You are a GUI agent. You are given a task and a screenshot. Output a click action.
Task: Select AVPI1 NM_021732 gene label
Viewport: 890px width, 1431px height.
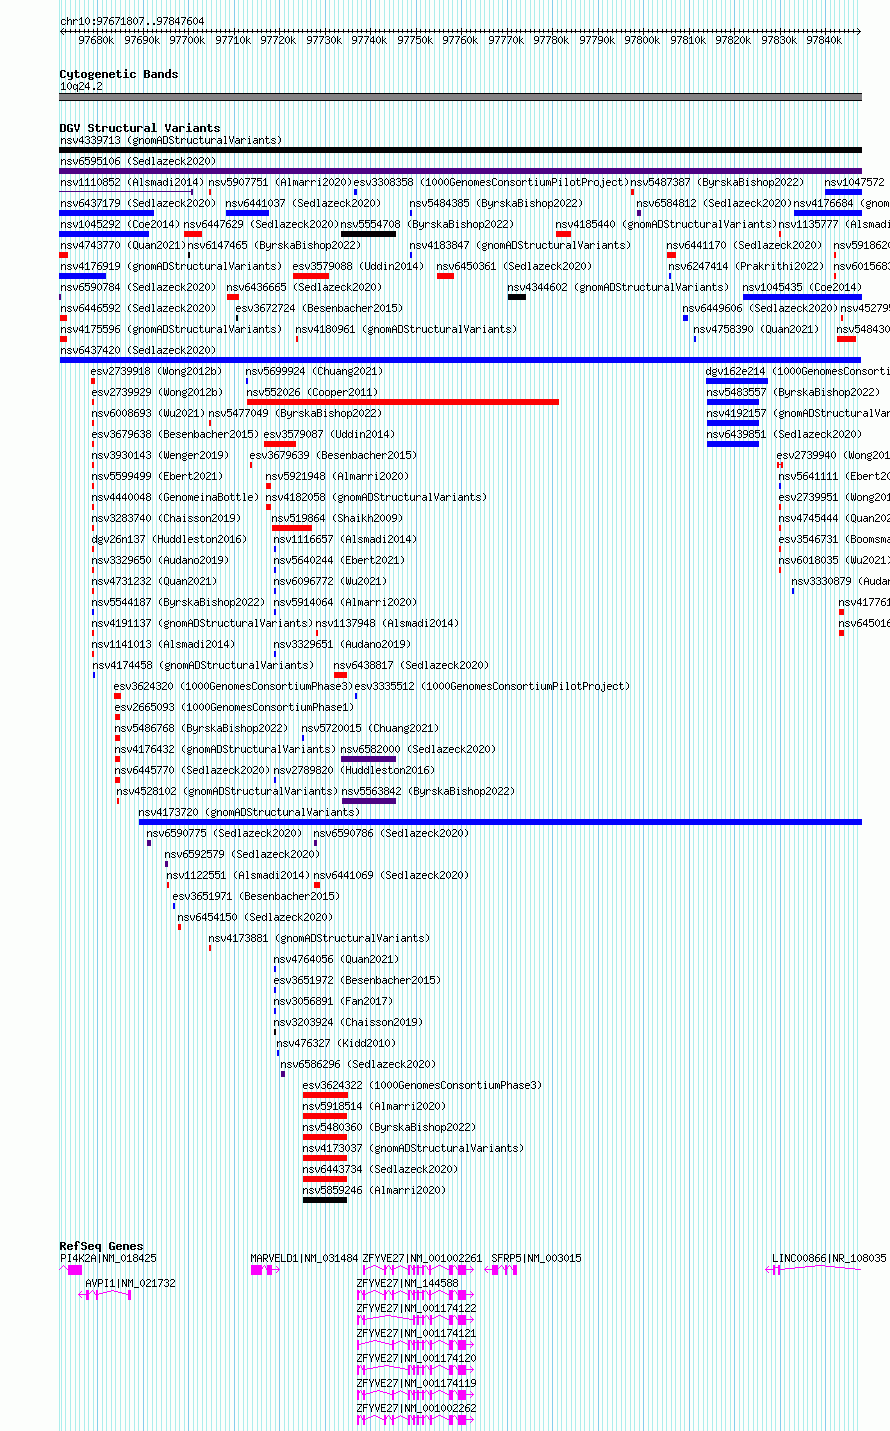(x=131, y=1283)
